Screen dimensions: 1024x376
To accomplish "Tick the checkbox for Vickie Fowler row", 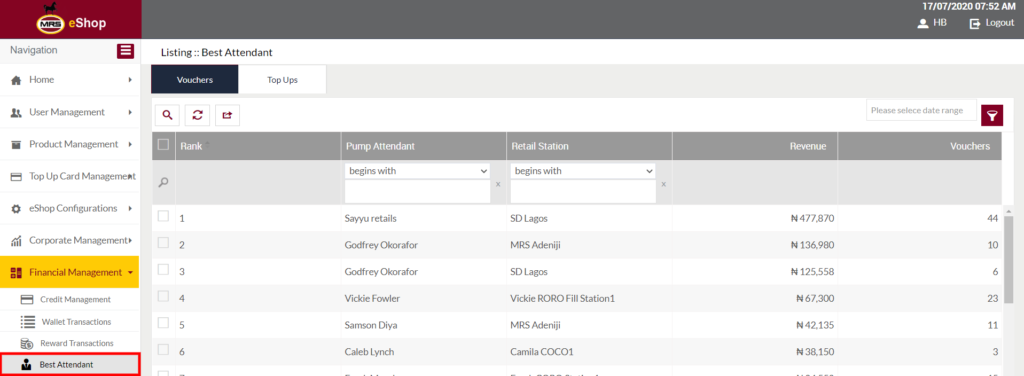I will click(x=163, y=296).
